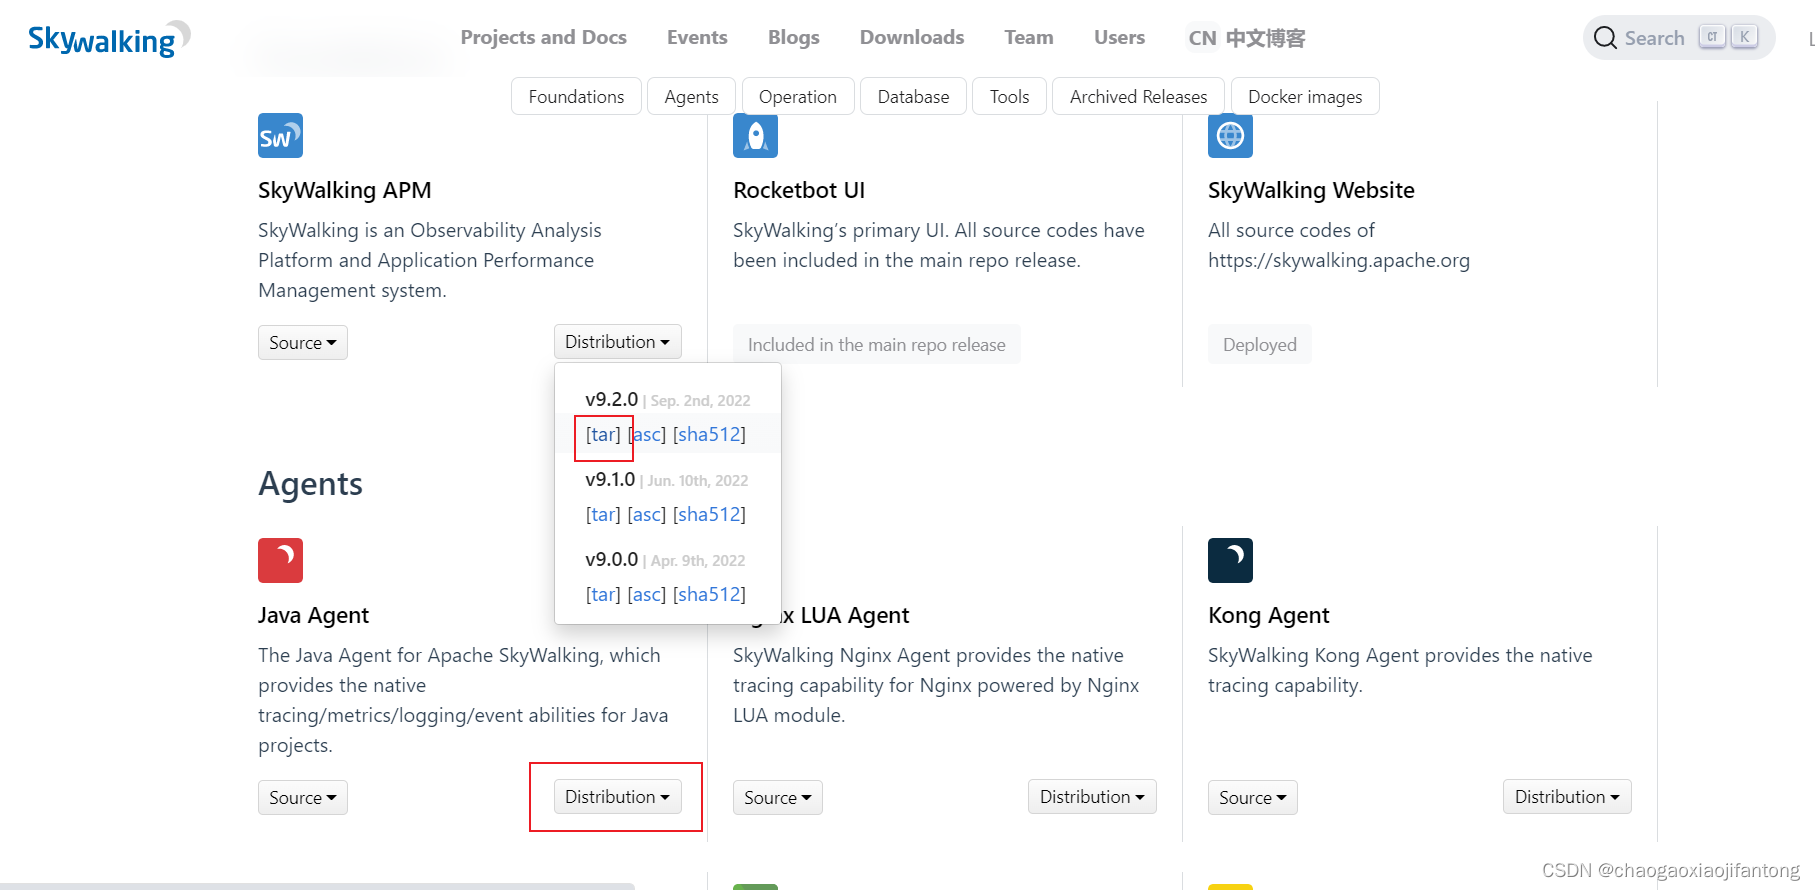Click the Search input field
The height and width of the screenshot is (890, 1815).
coord(1679,38)
